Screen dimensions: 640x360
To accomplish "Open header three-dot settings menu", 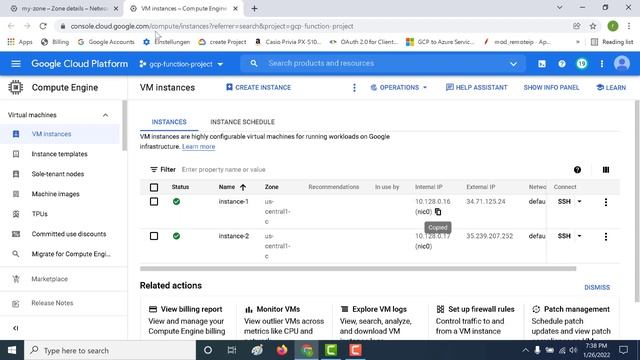I will [x=602, y=64].
